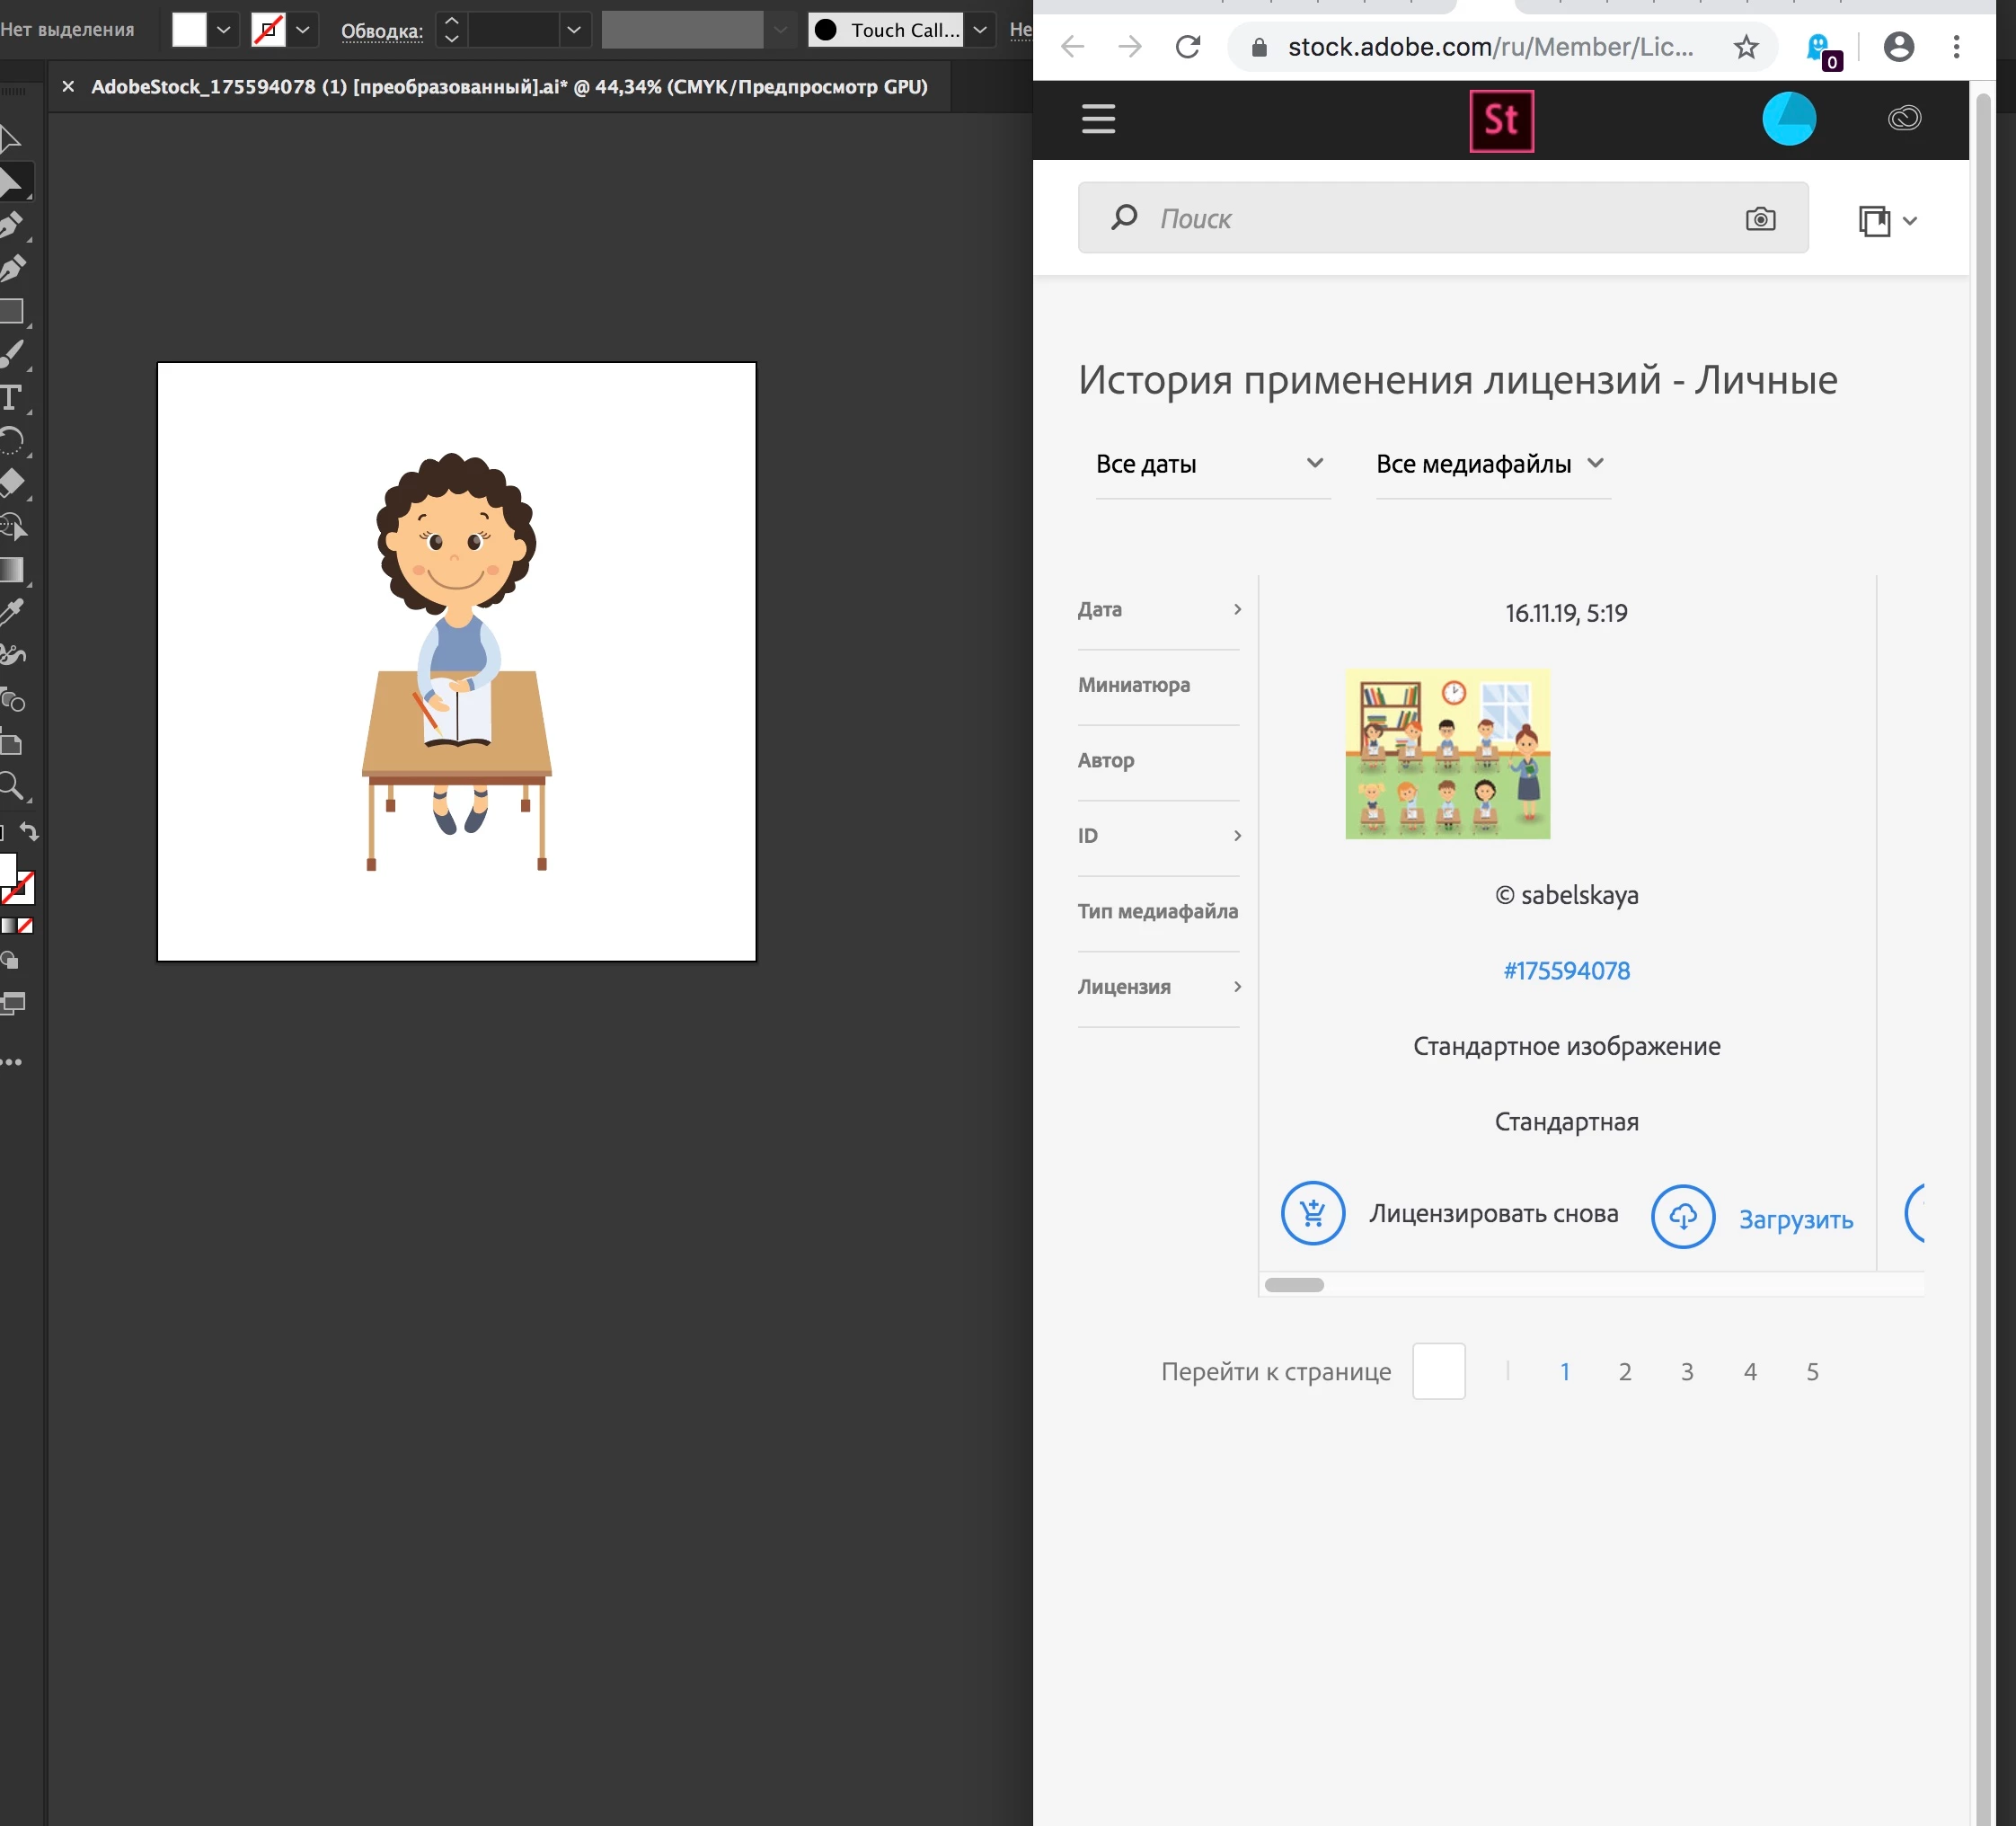This screenshot has width=2016, height=1826.
Task: Go to page 3 of license history
Action: click(1687, 1372)
